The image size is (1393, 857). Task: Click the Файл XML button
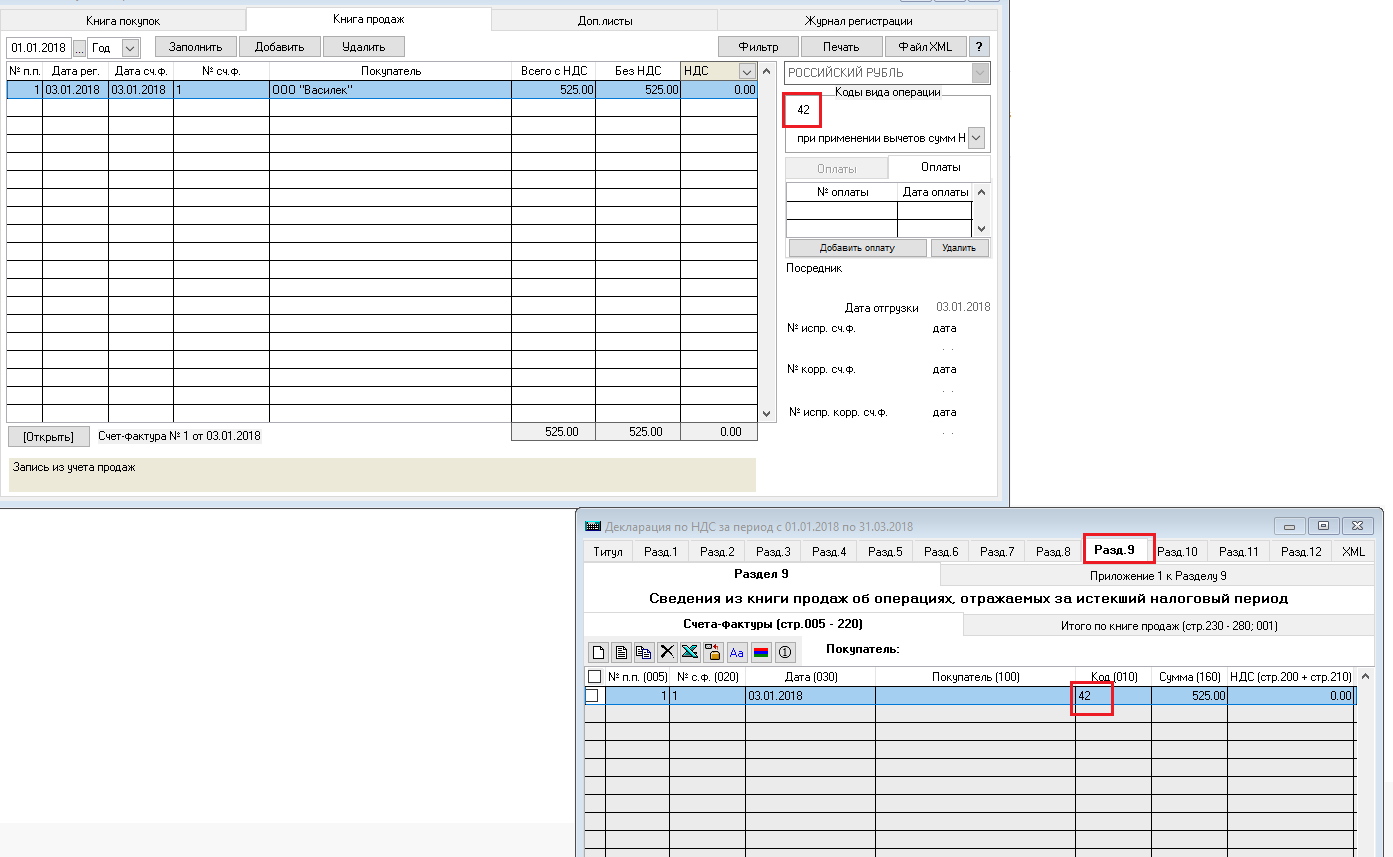[926, 47]
